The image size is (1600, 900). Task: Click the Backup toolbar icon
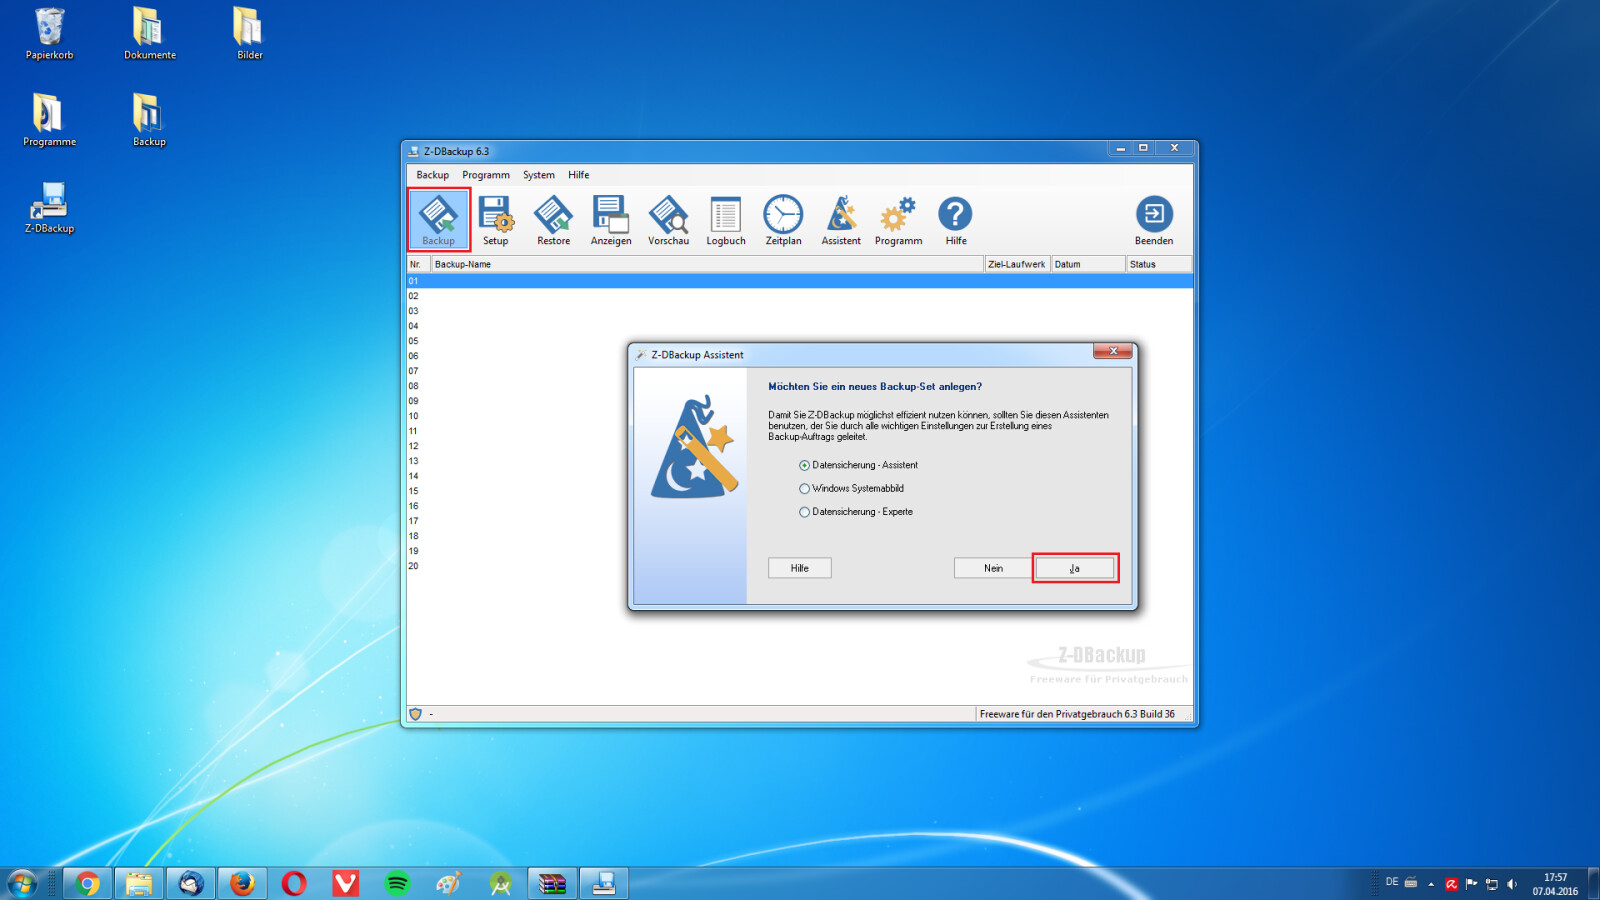pos(438,218)
